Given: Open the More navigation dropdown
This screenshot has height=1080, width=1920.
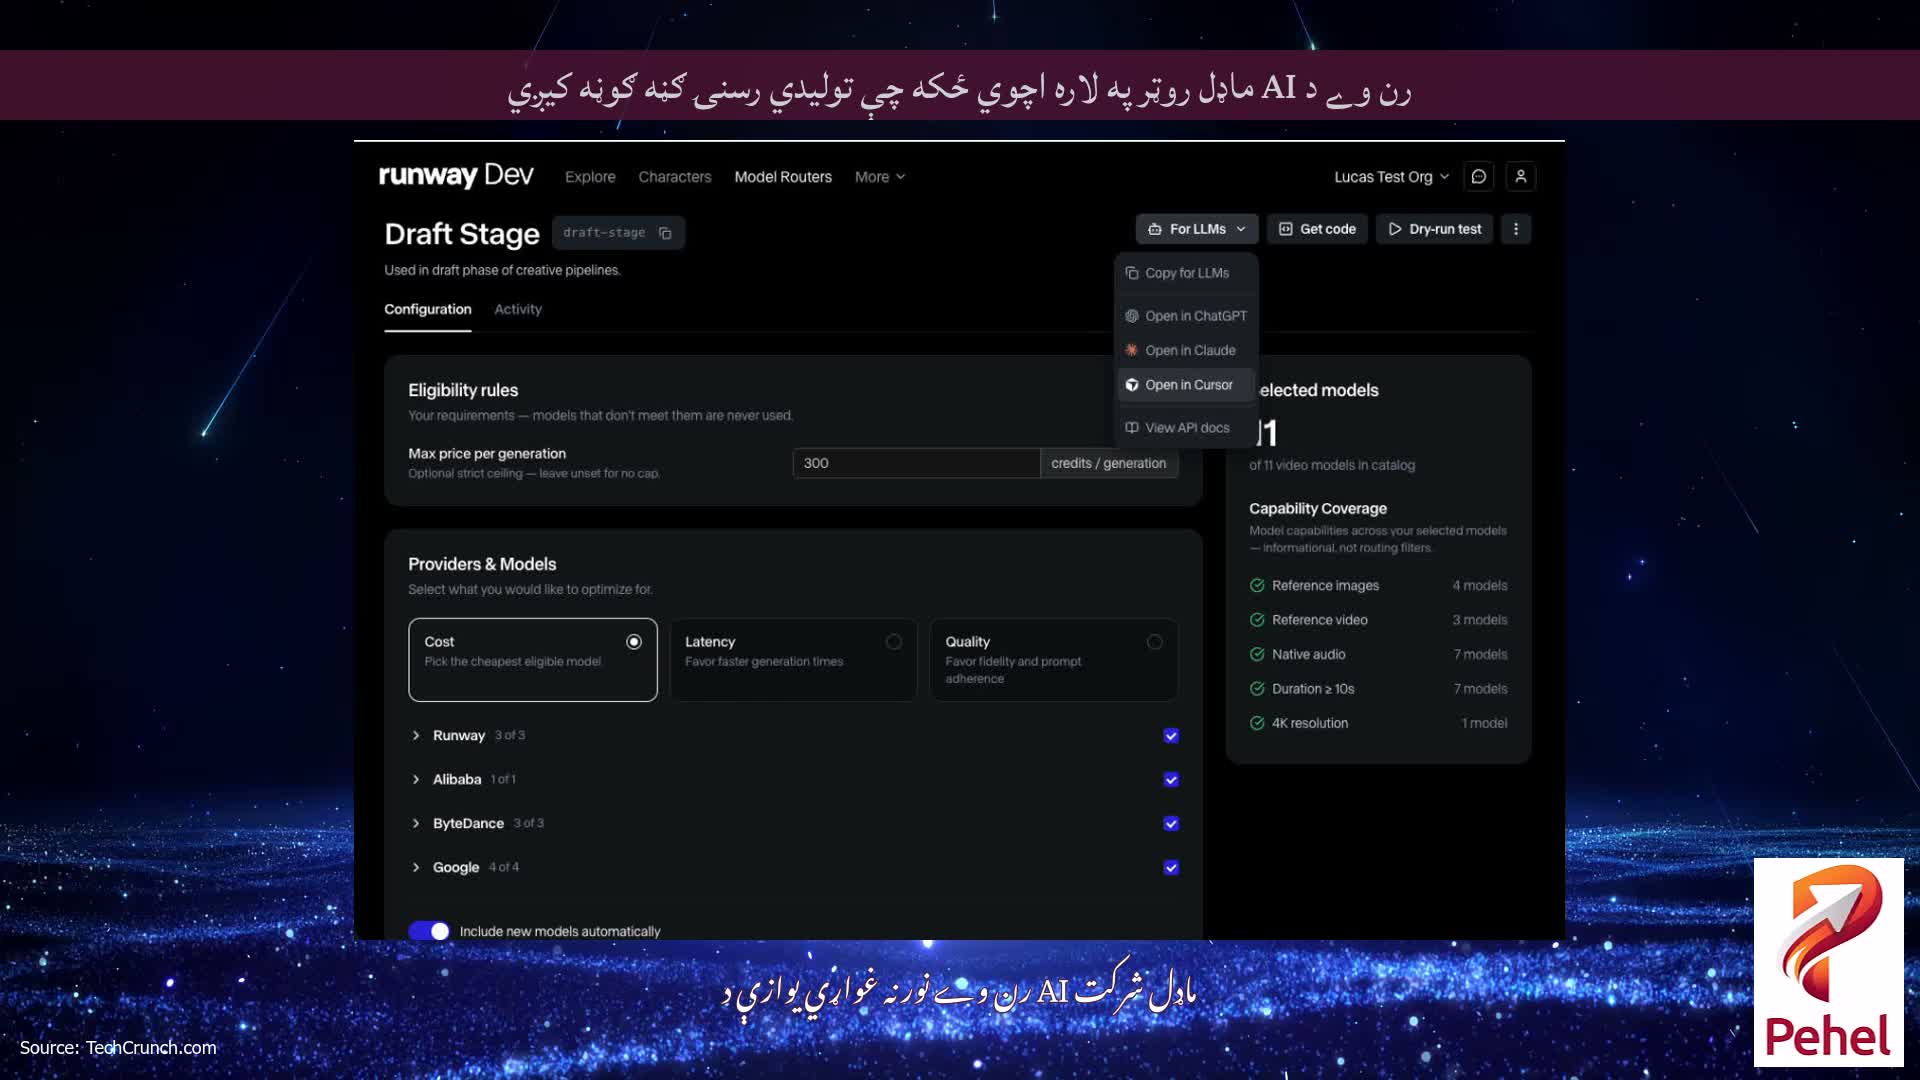Looking at the screenshot, I should pos(880,177).
